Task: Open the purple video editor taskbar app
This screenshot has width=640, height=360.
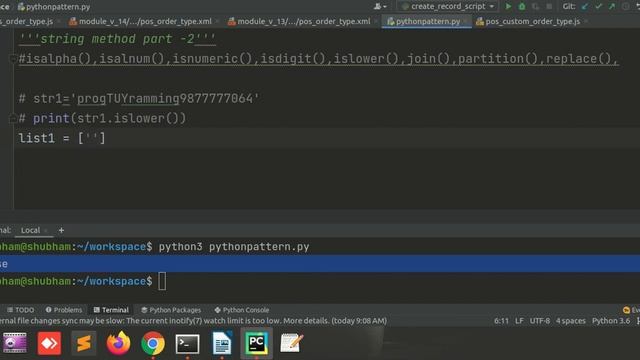Action: (x=15, y=343)
